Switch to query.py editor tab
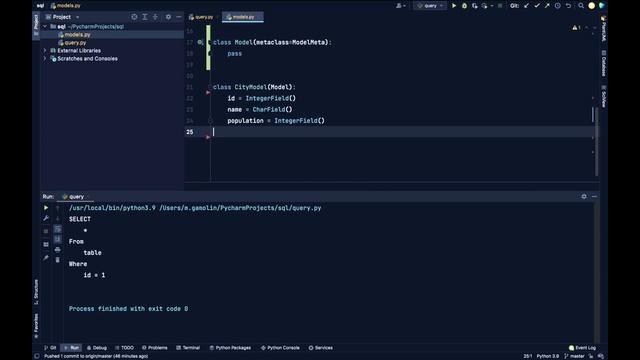 (x=202, y=17)
